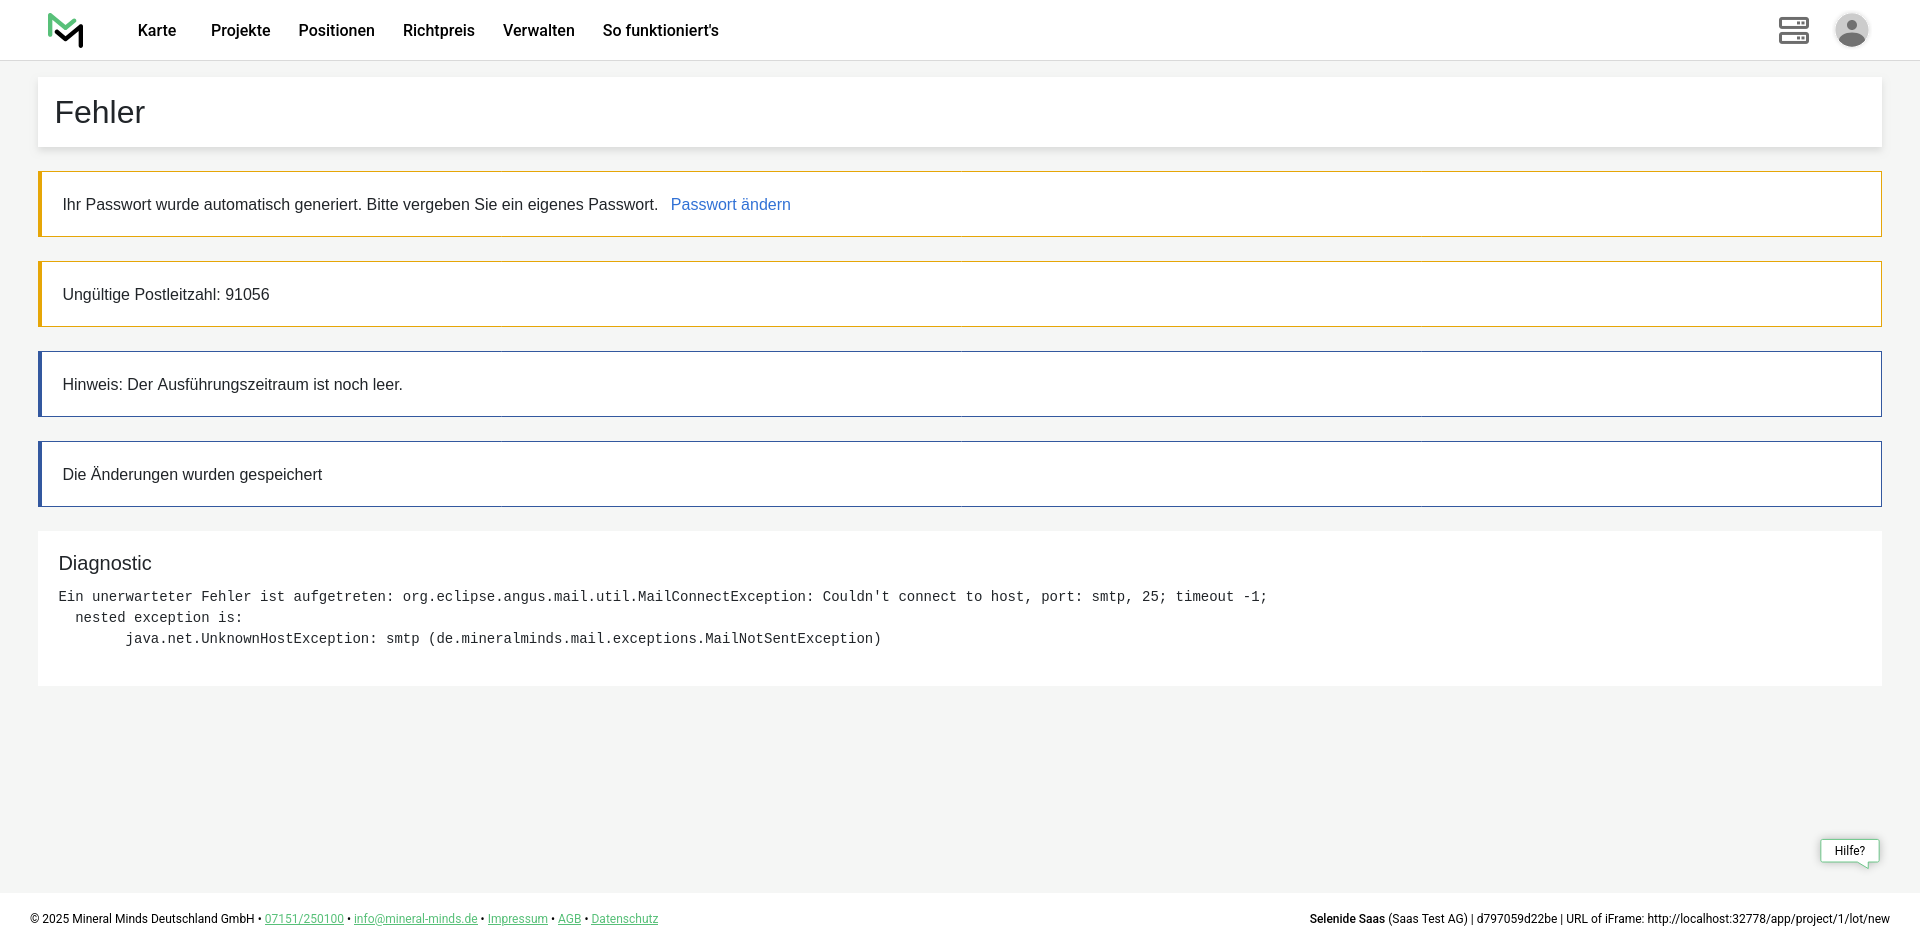Open the Impressum footer link
Viewport: 1920px width, 943px height.
(x=517, y=919)
